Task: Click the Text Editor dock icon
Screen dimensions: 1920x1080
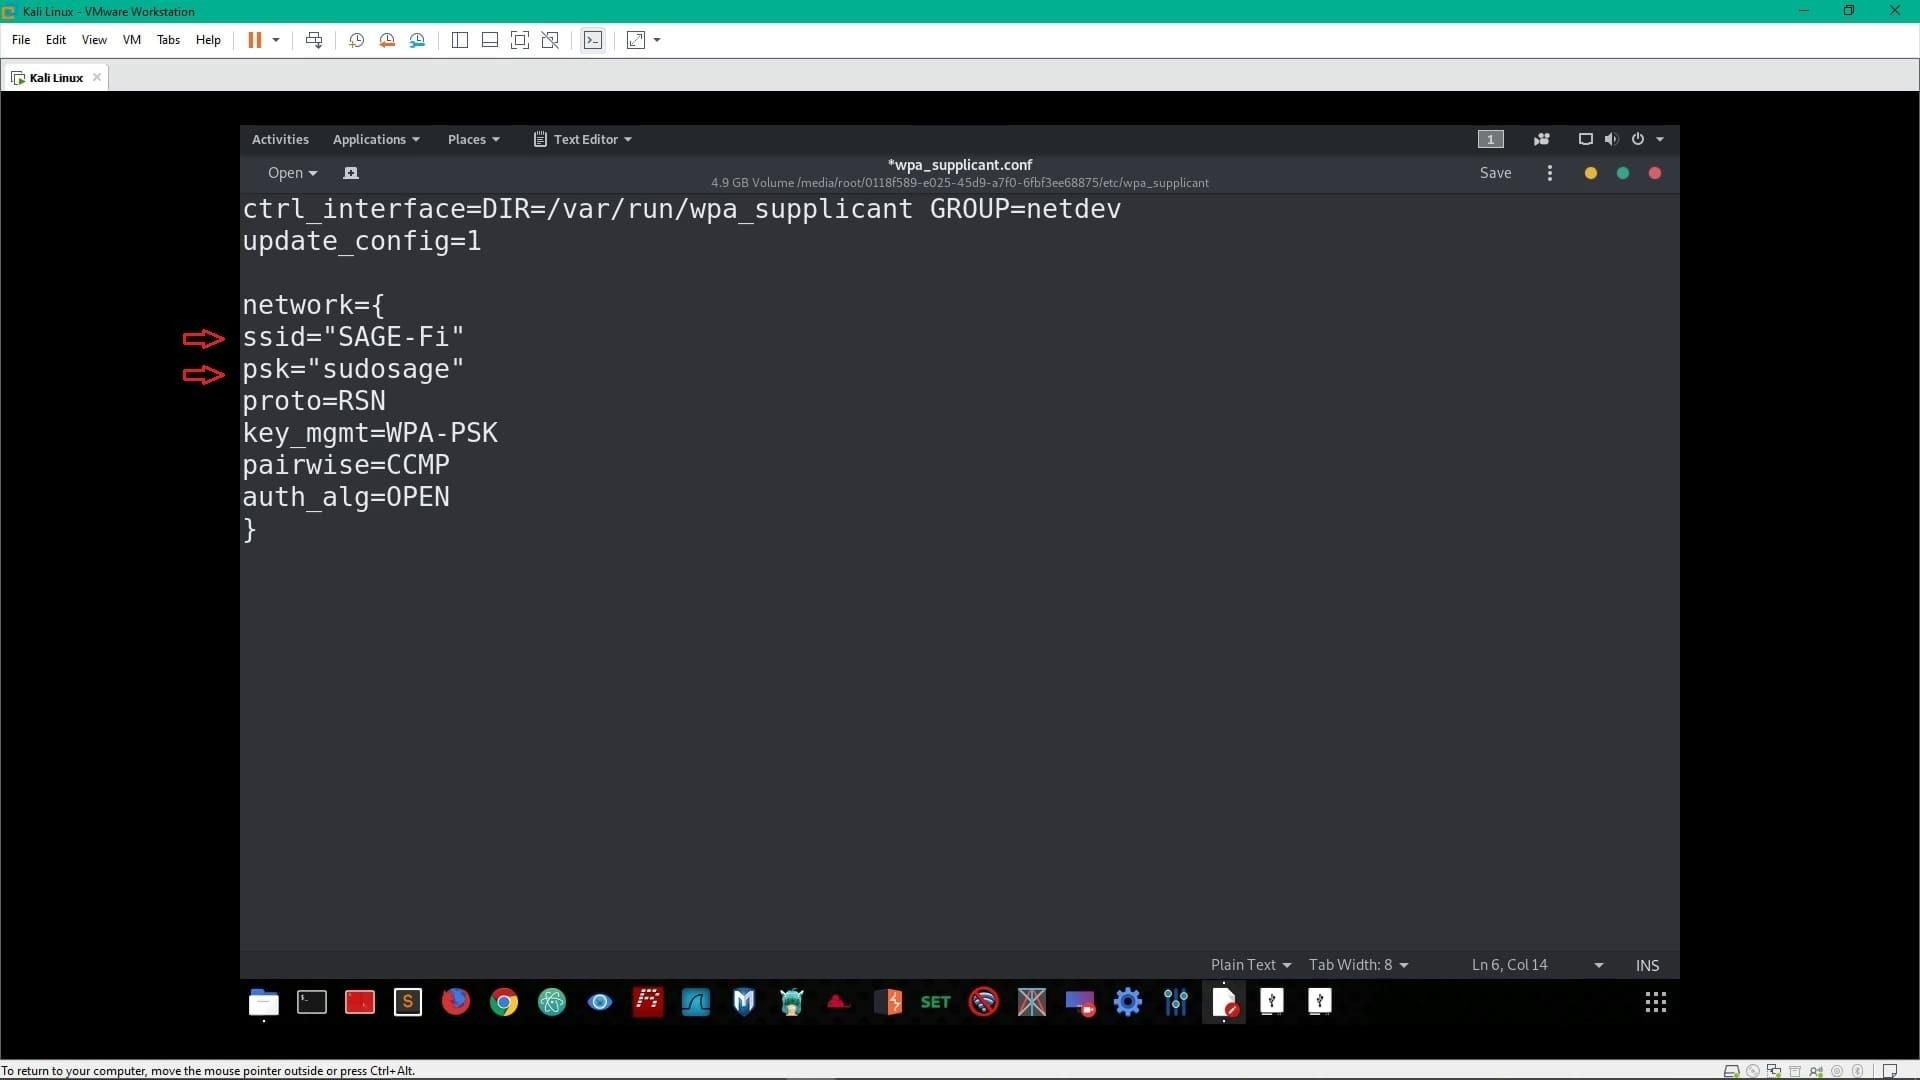Action: [x=1224, y=1002]
